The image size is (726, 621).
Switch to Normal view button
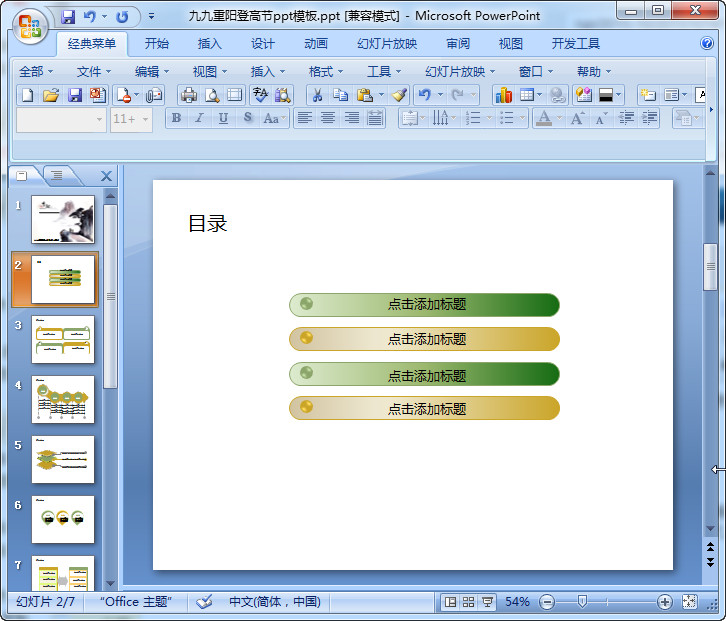point(450,602)
